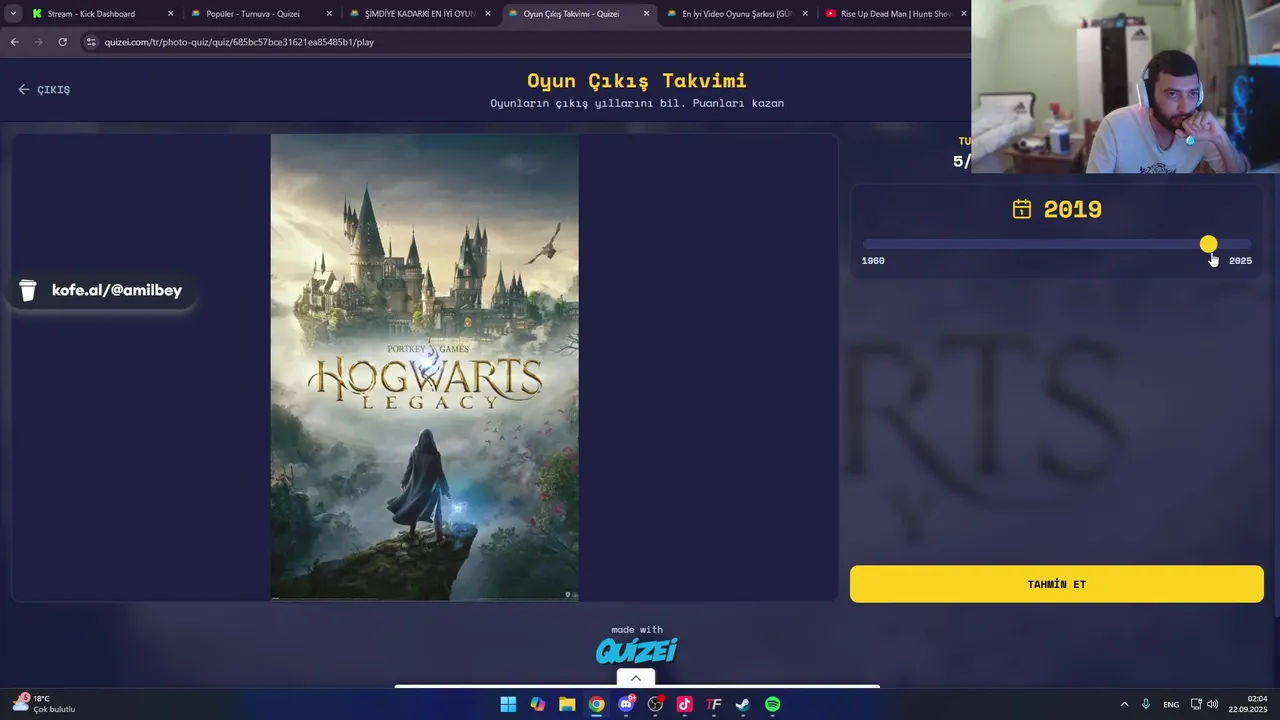
Task: Click the network tray icon
Action: [1196, 704]
